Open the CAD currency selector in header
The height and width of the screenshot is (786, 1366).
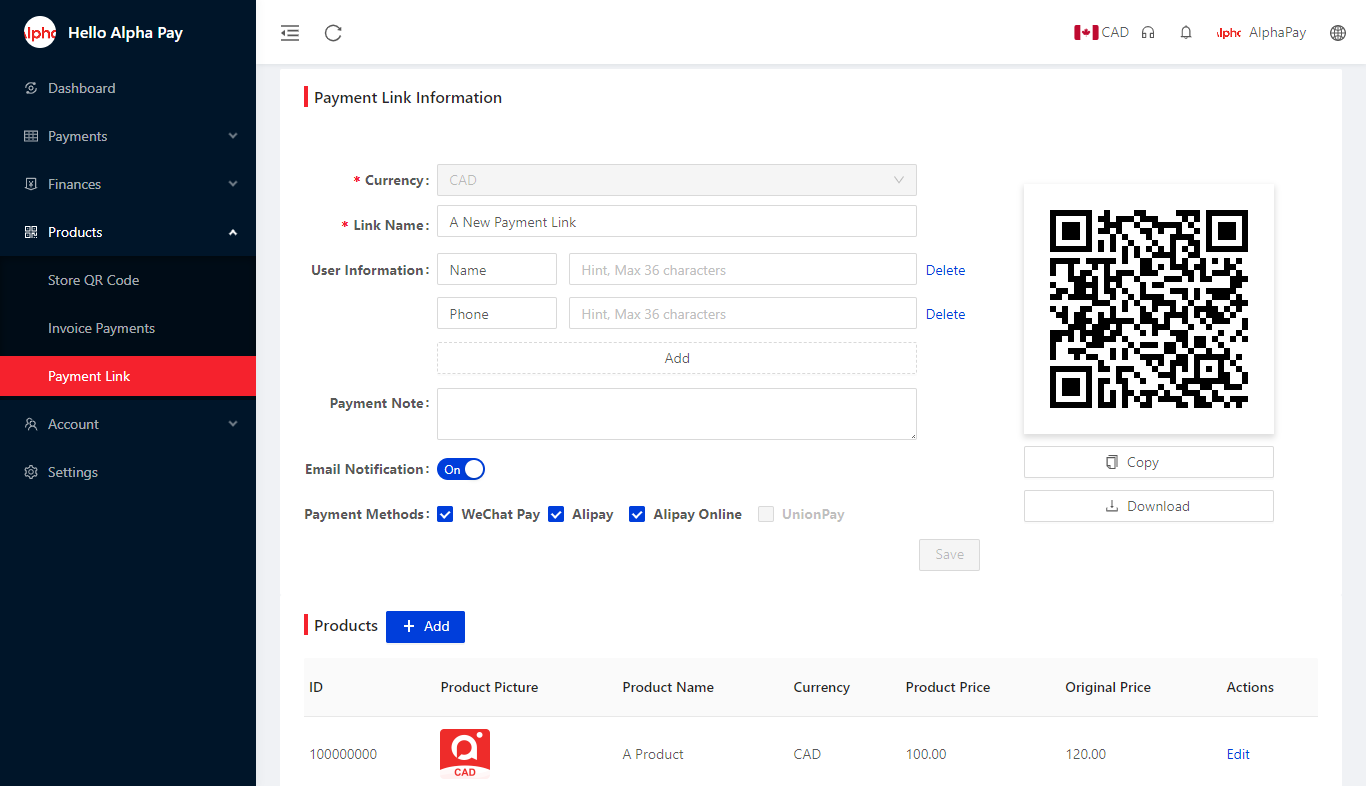1101,33
